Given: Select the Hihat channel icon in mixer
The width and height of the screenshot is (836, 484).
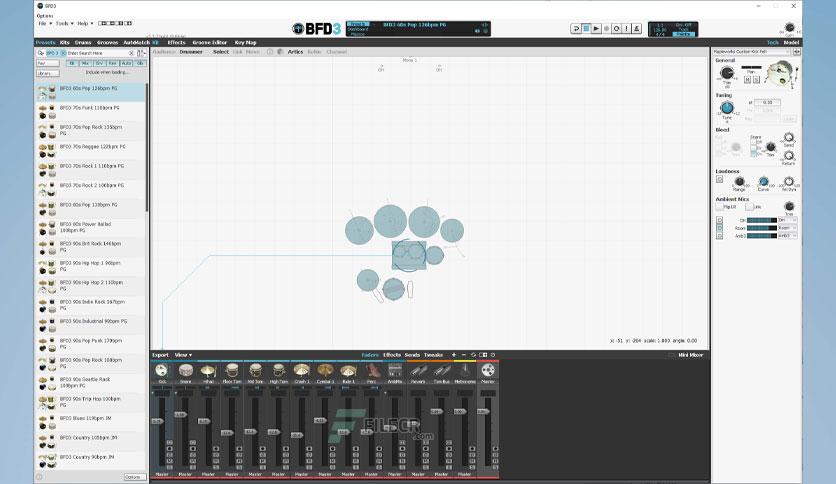Looking at the screenshot, I should click(x=208, y=370).
